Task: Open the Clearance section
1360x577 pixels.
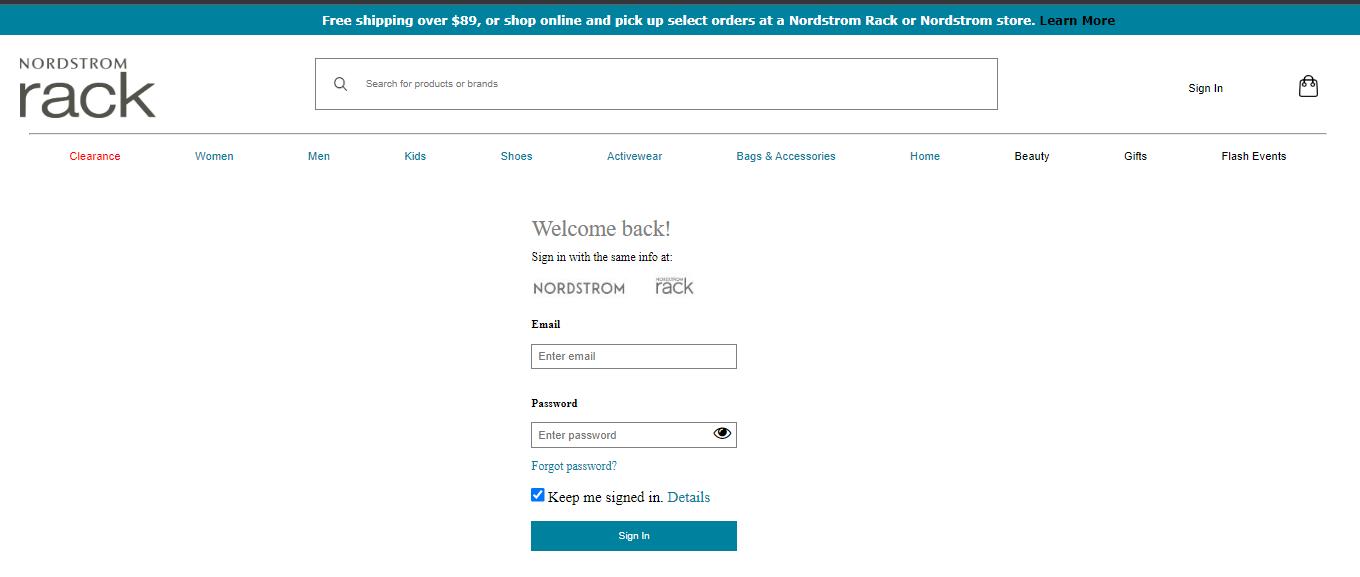Action: tap(94, 156)
